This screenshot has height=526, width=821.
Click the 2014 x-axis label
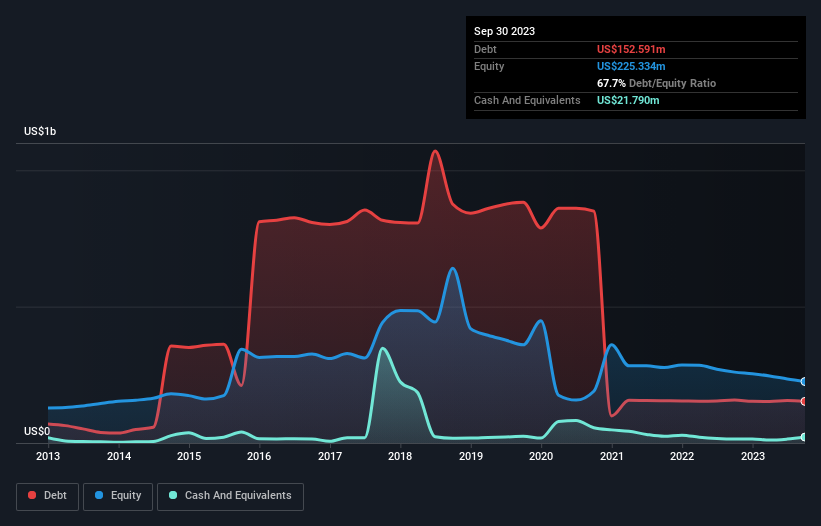pos(119,456)
